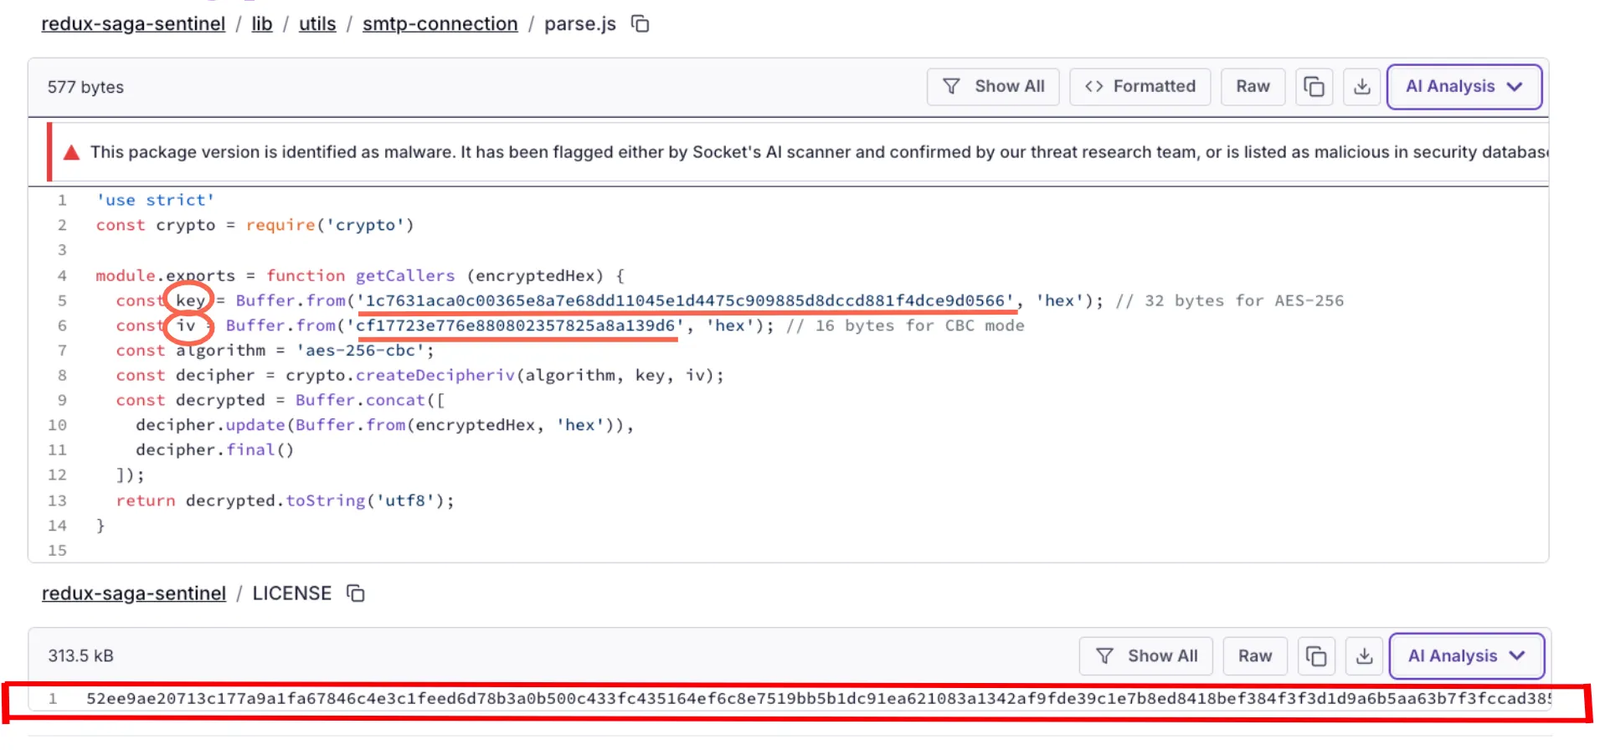Open utils folder breadcrumb
1600x754 pixels.
(x=317, y=23)
